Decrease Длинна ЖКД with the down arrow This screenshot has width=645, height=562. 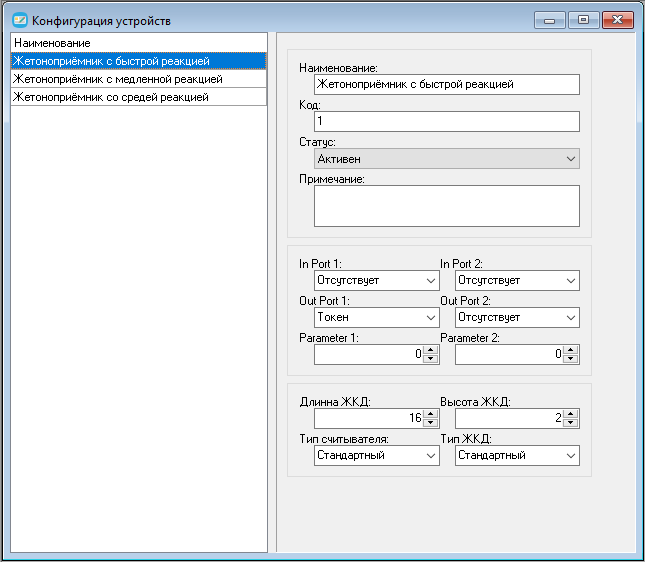click(430, 423)
